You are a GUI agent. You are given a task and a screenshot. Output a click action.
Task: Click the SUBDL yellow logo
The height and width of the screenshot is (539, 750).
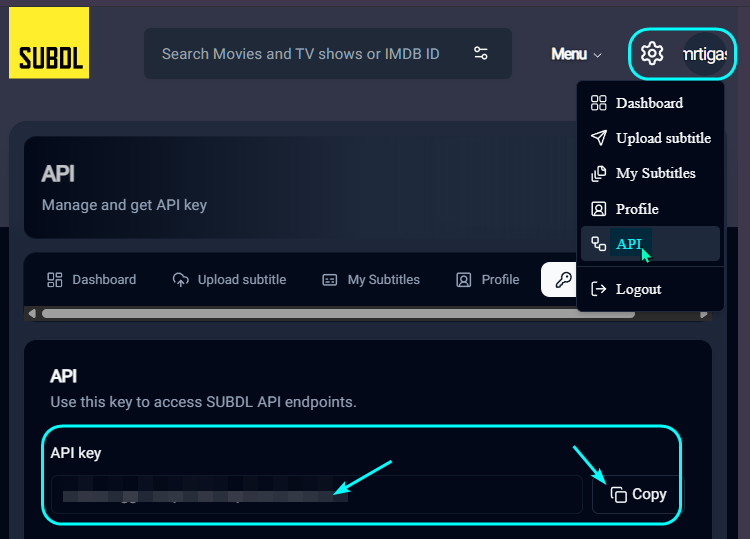coord(49,43)
